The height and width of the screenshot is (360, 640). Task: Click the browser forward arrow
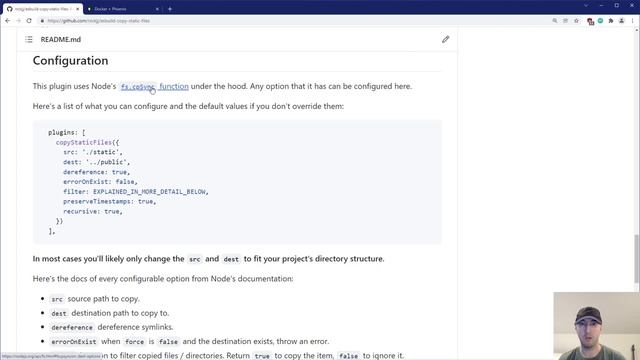[x=18, y=21]
